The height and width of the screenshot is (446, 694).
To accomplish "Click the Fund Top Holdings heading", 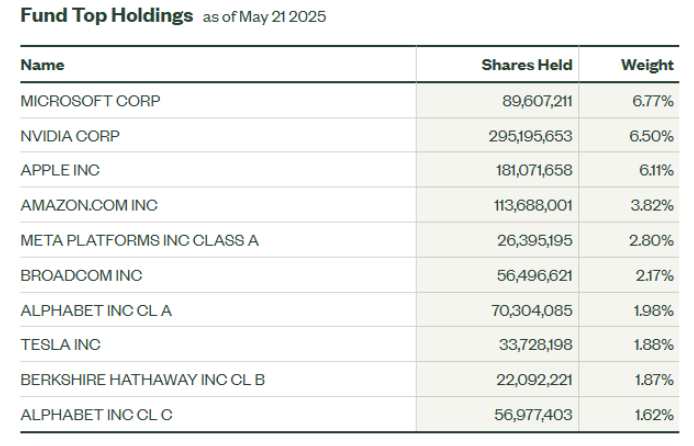I will (x=106, y=16).
